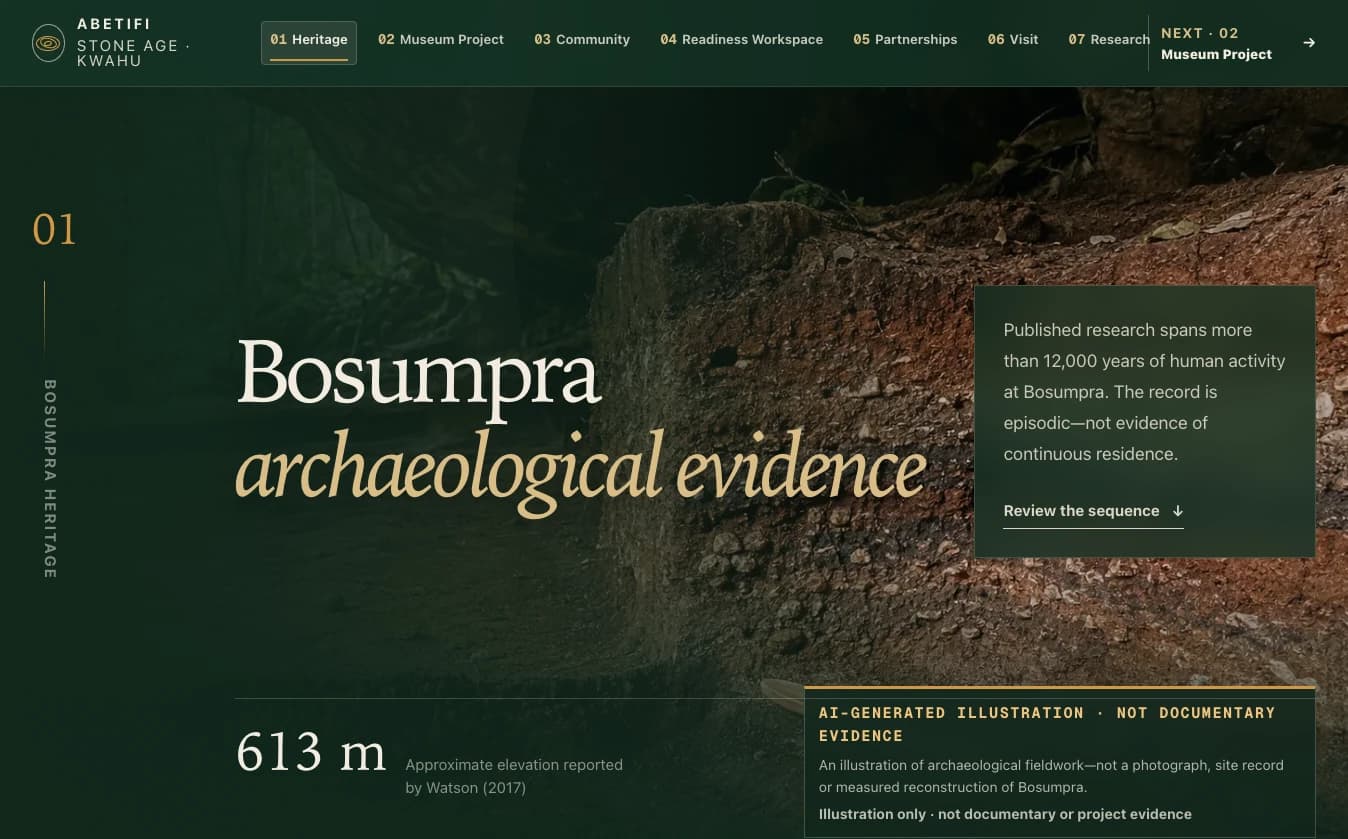1348x839 pixels.
Task: Click the down arrow beside Review the sequence
Action: click(1178, 511)
